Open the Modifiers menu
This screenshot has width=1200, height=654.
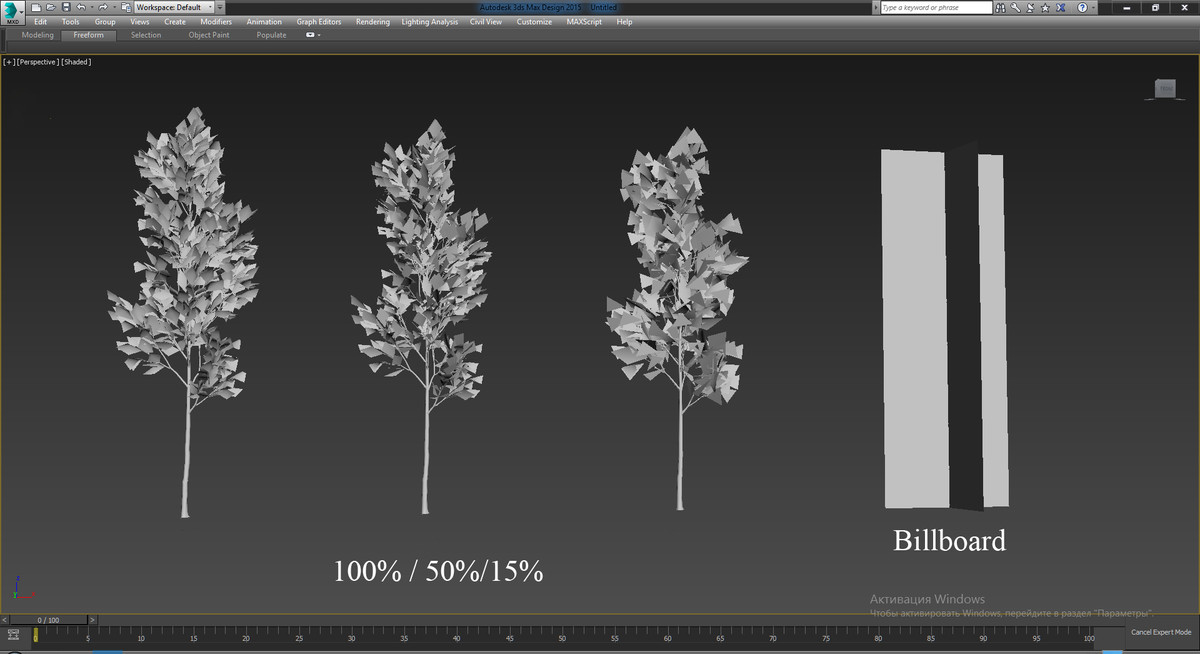[216, 21]
